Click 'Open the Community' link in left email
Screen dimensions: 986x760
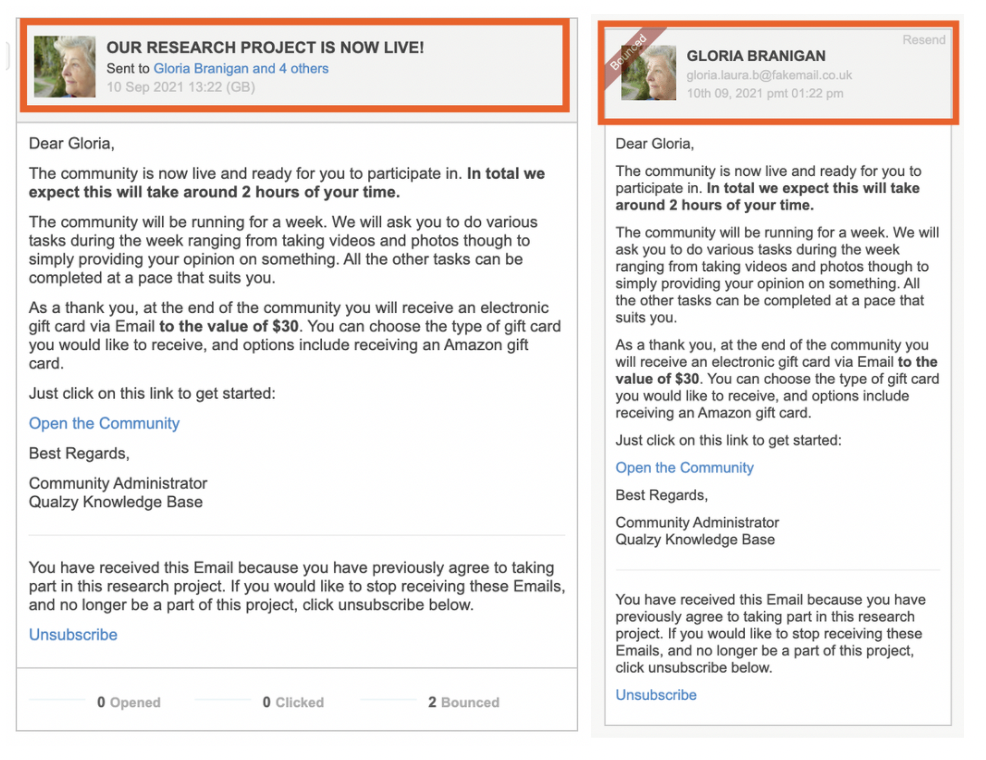click(x=104, y=423)
